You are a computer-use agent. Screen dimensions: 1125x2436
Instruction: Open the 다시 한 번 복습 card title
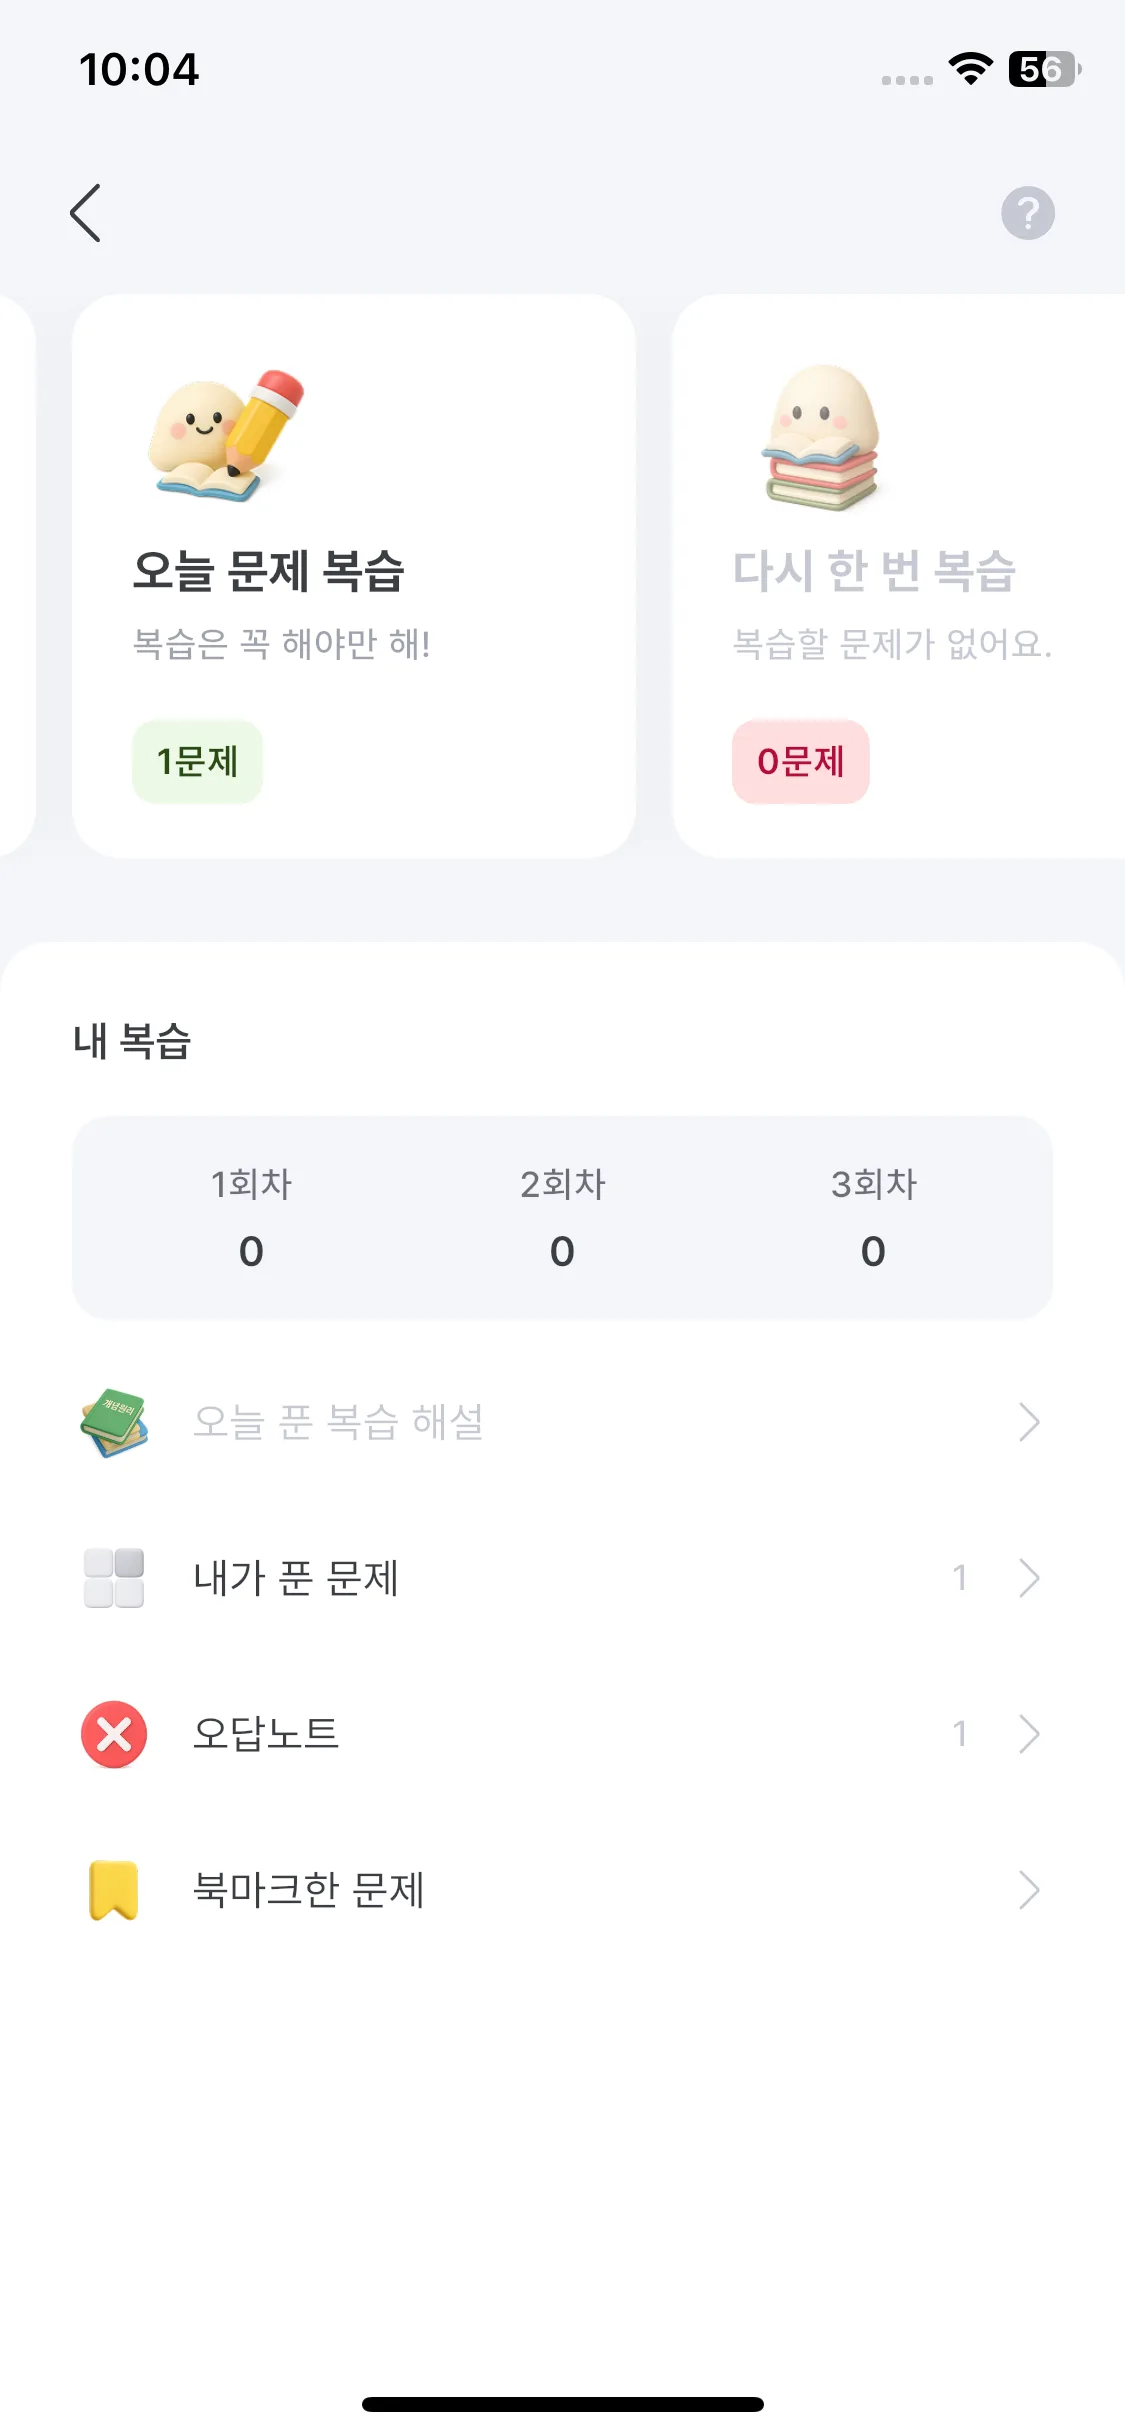tap(874, 571)
